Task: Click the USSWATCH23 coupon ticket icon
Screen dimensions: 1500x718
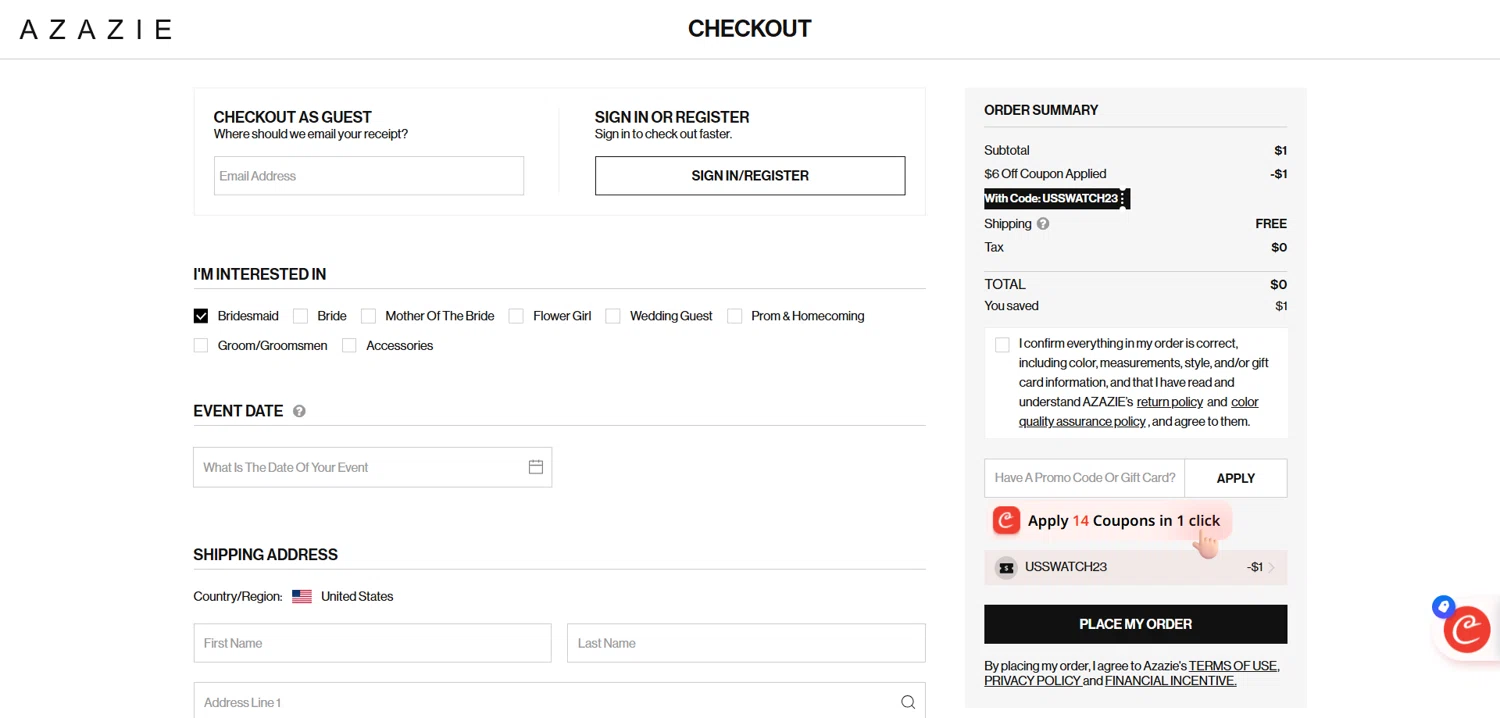Action: pyautogui.click(x=1006, y=567)
